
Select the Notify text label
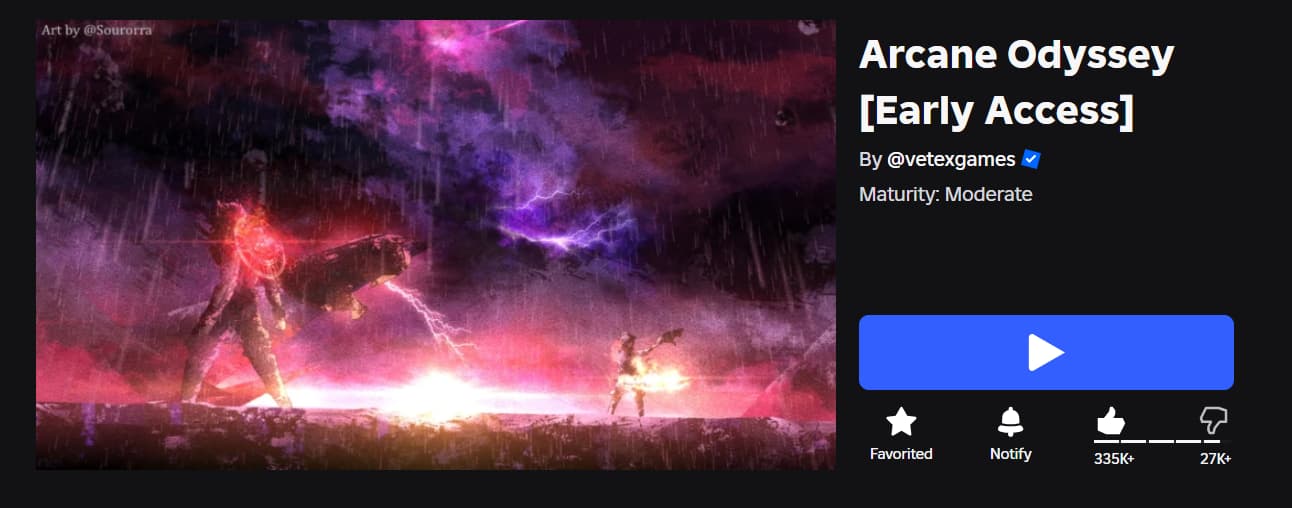tap(1011, 454)
